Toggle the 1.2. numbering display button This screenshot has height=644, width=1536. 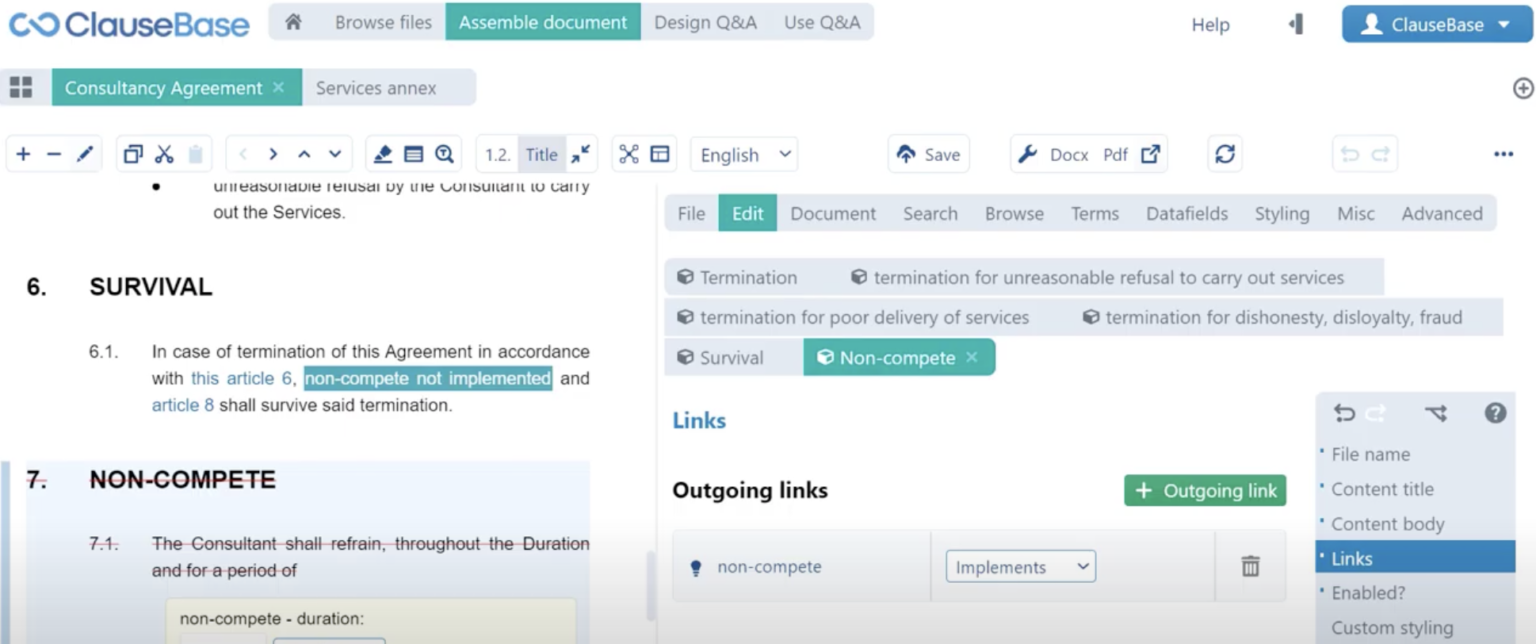coord(497,154)
